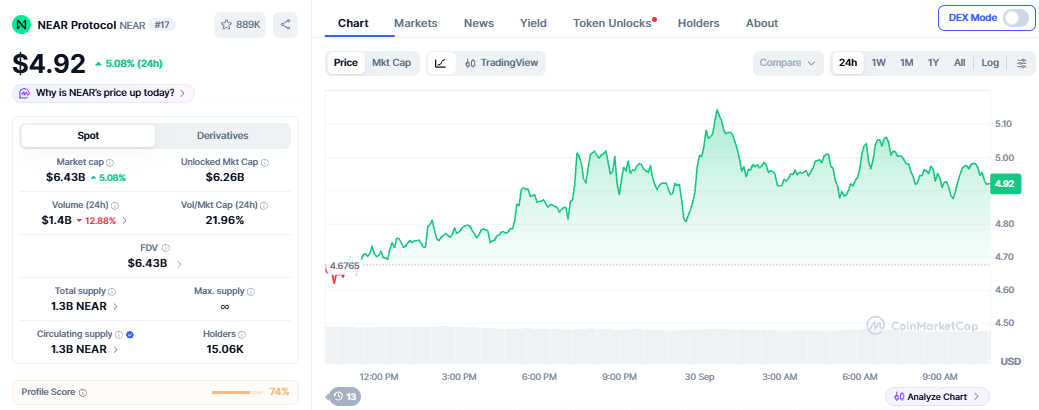Click Vol/Mkt Cap (24h) info icon
The image size is (1039, 410).
click(265, 206)
